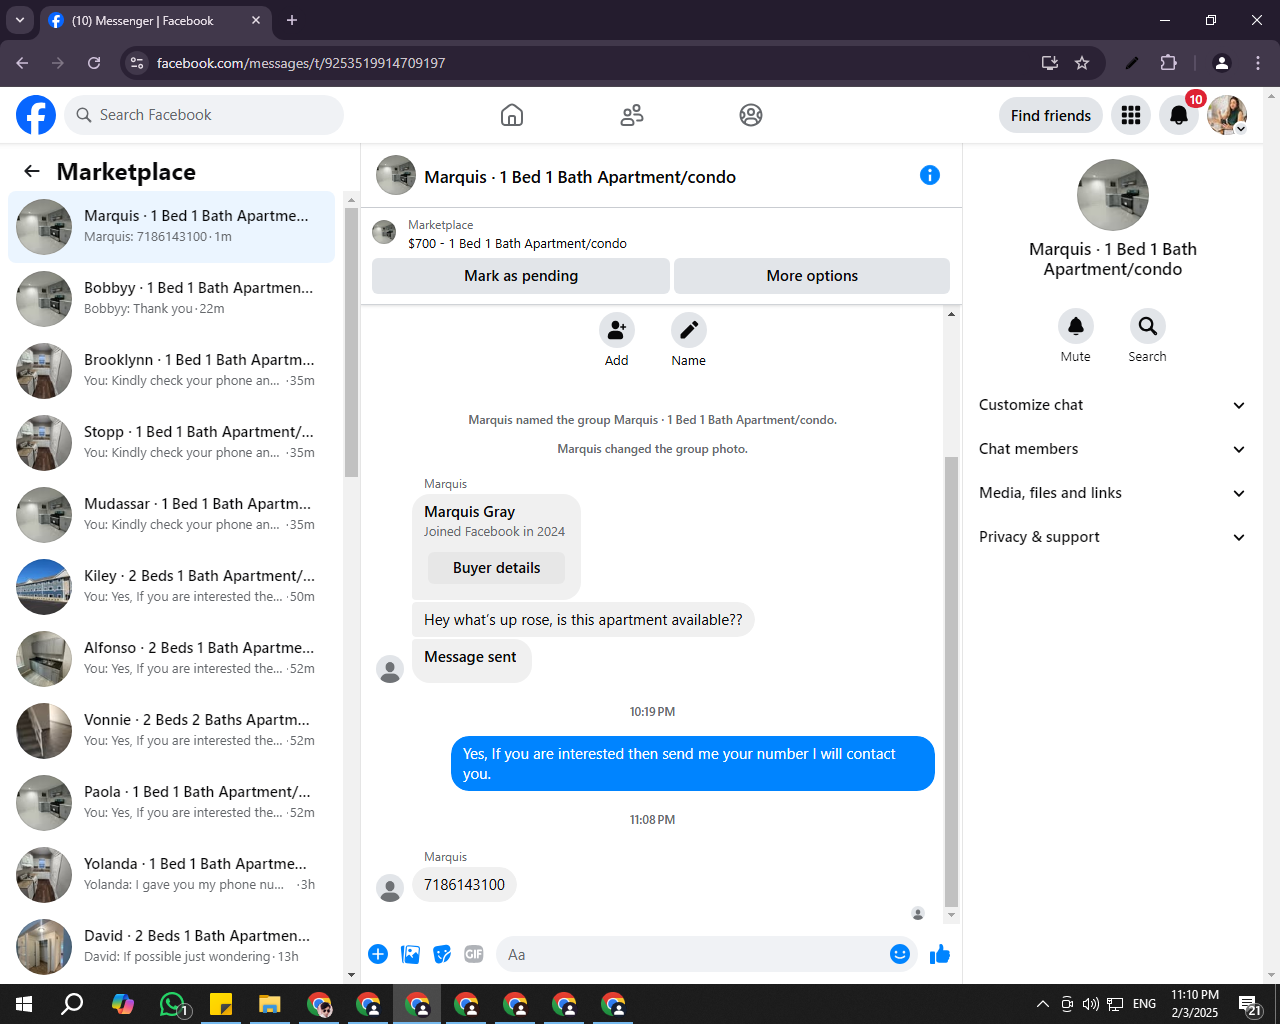Open Mudassar conversation
Screen dimensions: 1280x1024
(172, 515)
